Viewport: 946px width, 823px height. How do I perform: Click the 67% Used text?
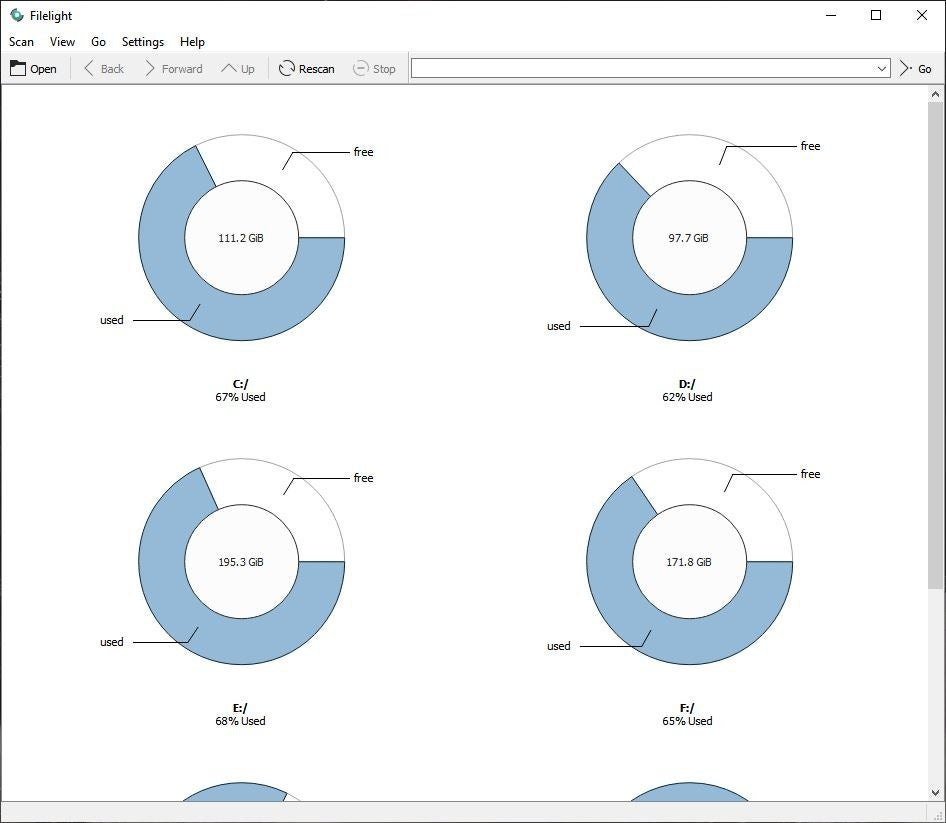click(240, 397)
